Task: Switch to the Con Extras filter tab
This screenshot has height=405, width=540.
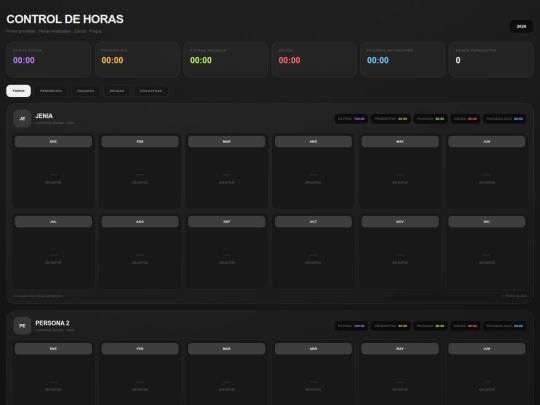Action: [x=150, y=91]
